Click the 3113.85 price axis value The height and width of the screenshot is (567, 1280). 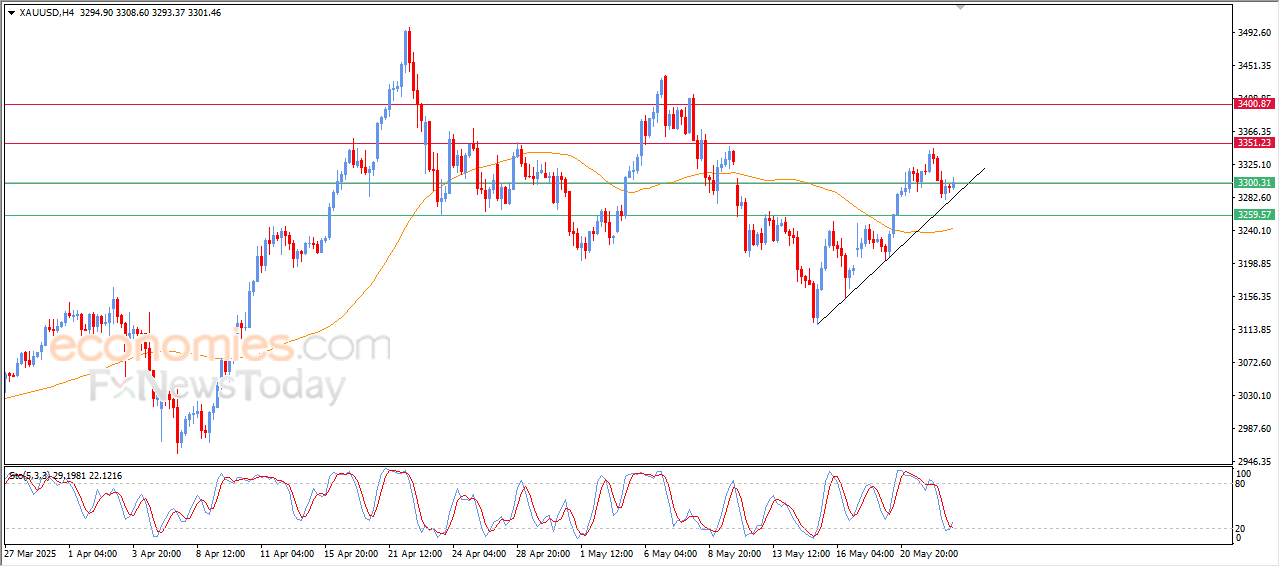1254,330
